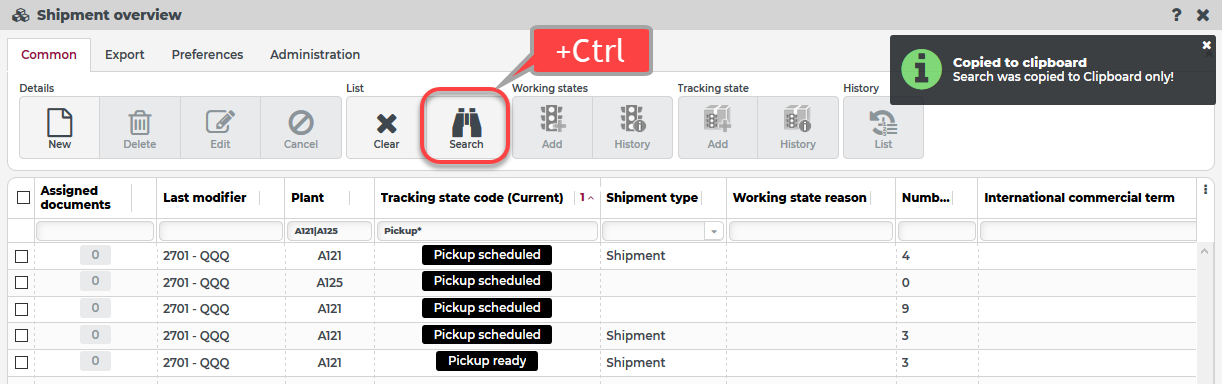Check the first row's checkbox
The height and width of the screenshot is (384, 1222).
(x=22, y=256)
